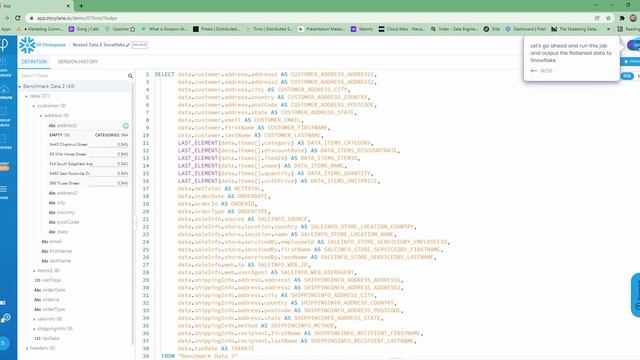Select the orderType field in tree
Image resolution: width=640 pixels, height=360 pixels.
[x=49, y=309]
